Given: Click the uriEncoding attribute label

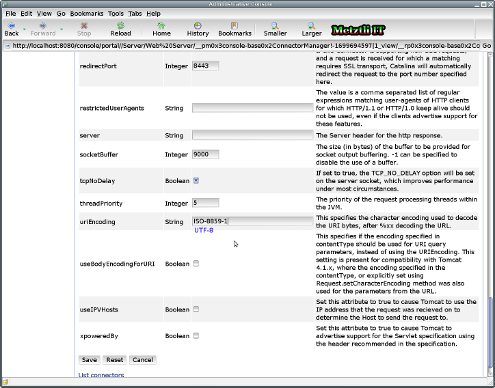Looking at the screenshot, I should (97, 222).
